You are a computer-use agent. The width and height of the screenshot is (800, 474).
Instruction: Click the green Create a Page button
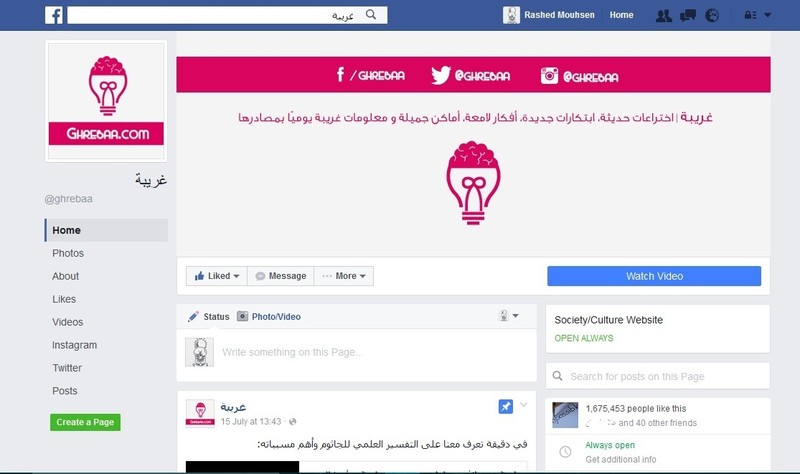pos(85,422)
